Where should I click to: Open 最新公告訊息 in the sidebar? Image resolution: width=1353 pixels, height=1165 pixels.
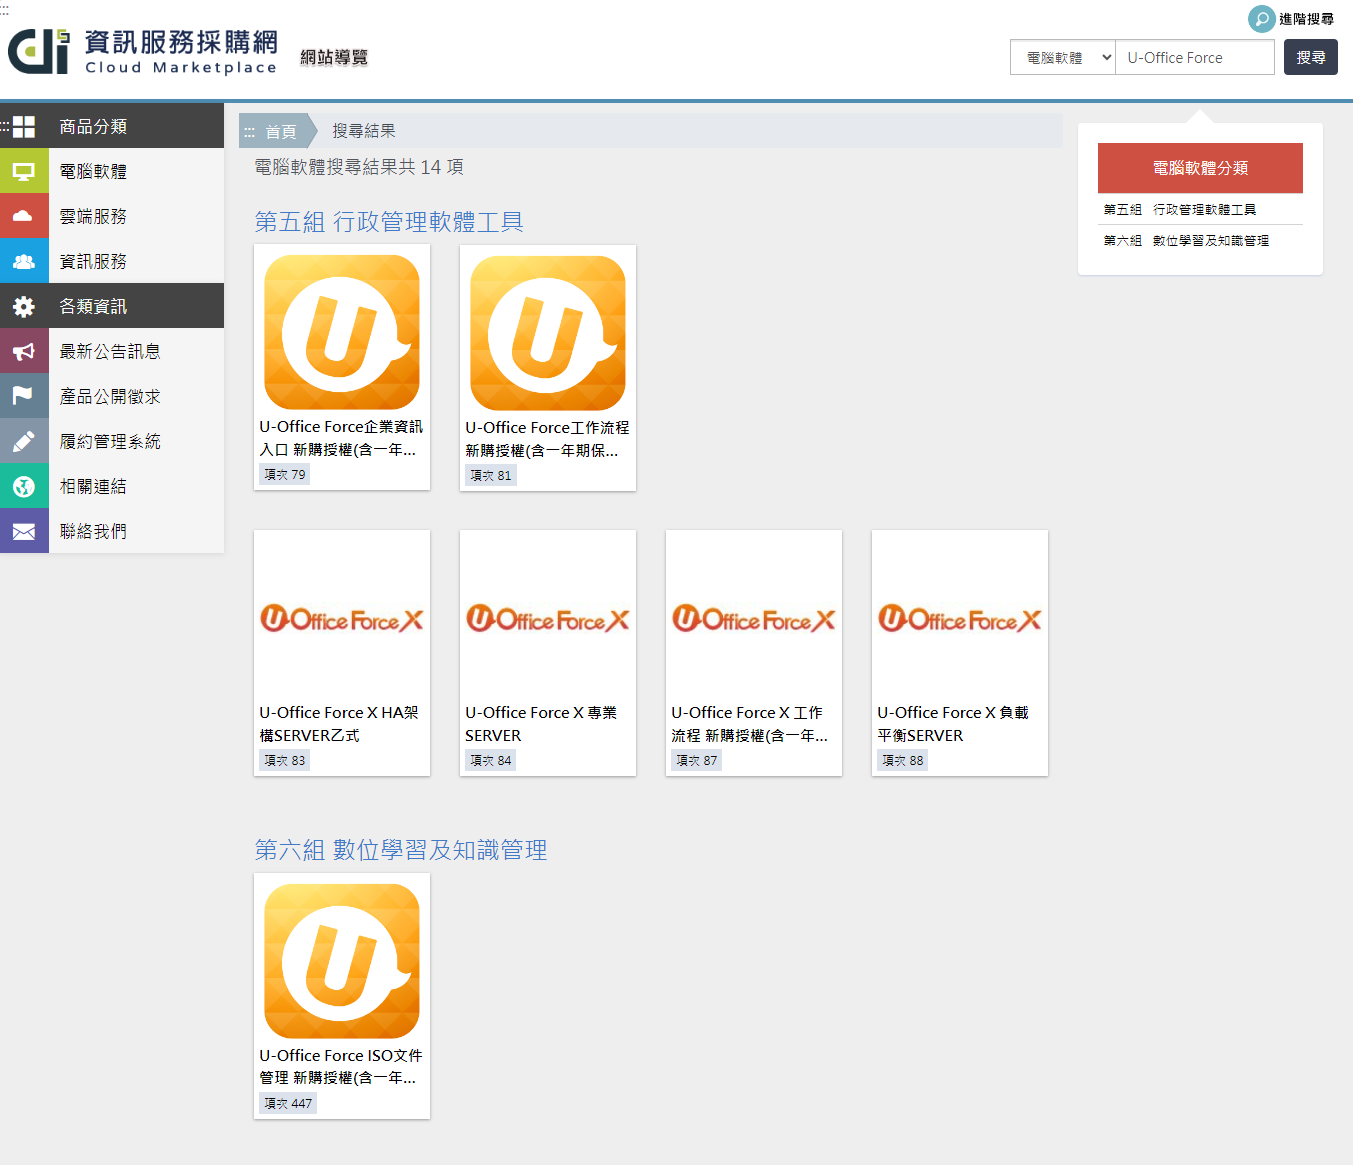(x=112, y=351)
